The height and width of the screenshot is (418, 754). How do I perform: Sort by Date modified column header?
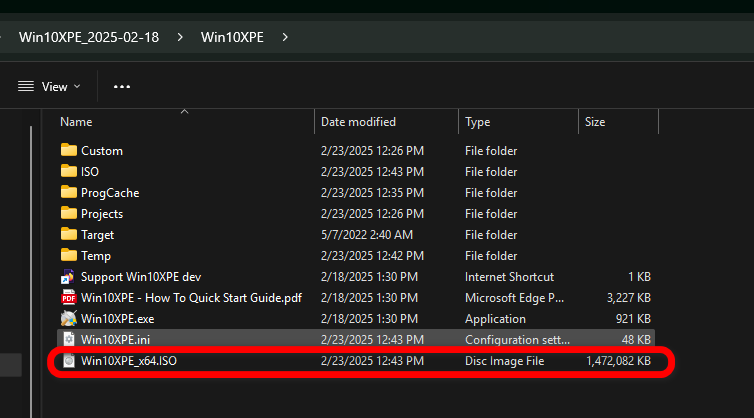pos(358,122)
